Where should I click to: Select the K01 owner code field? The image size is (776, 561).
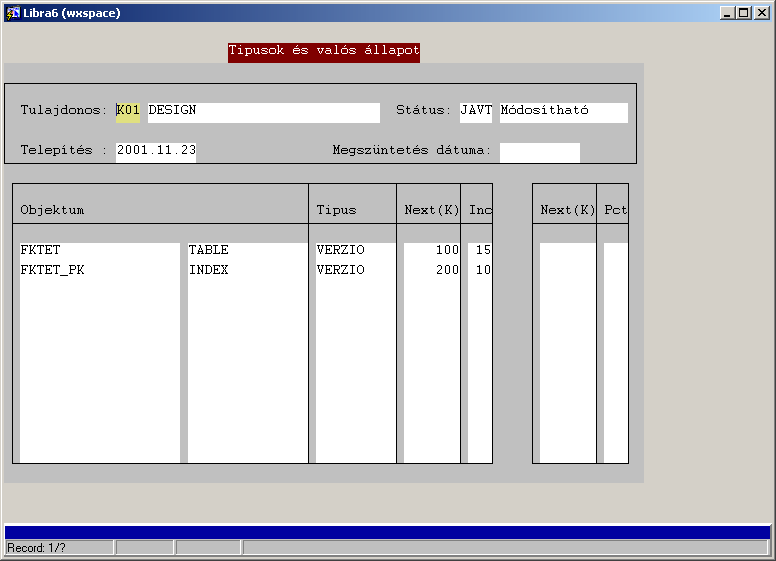[x=128, y=112]
